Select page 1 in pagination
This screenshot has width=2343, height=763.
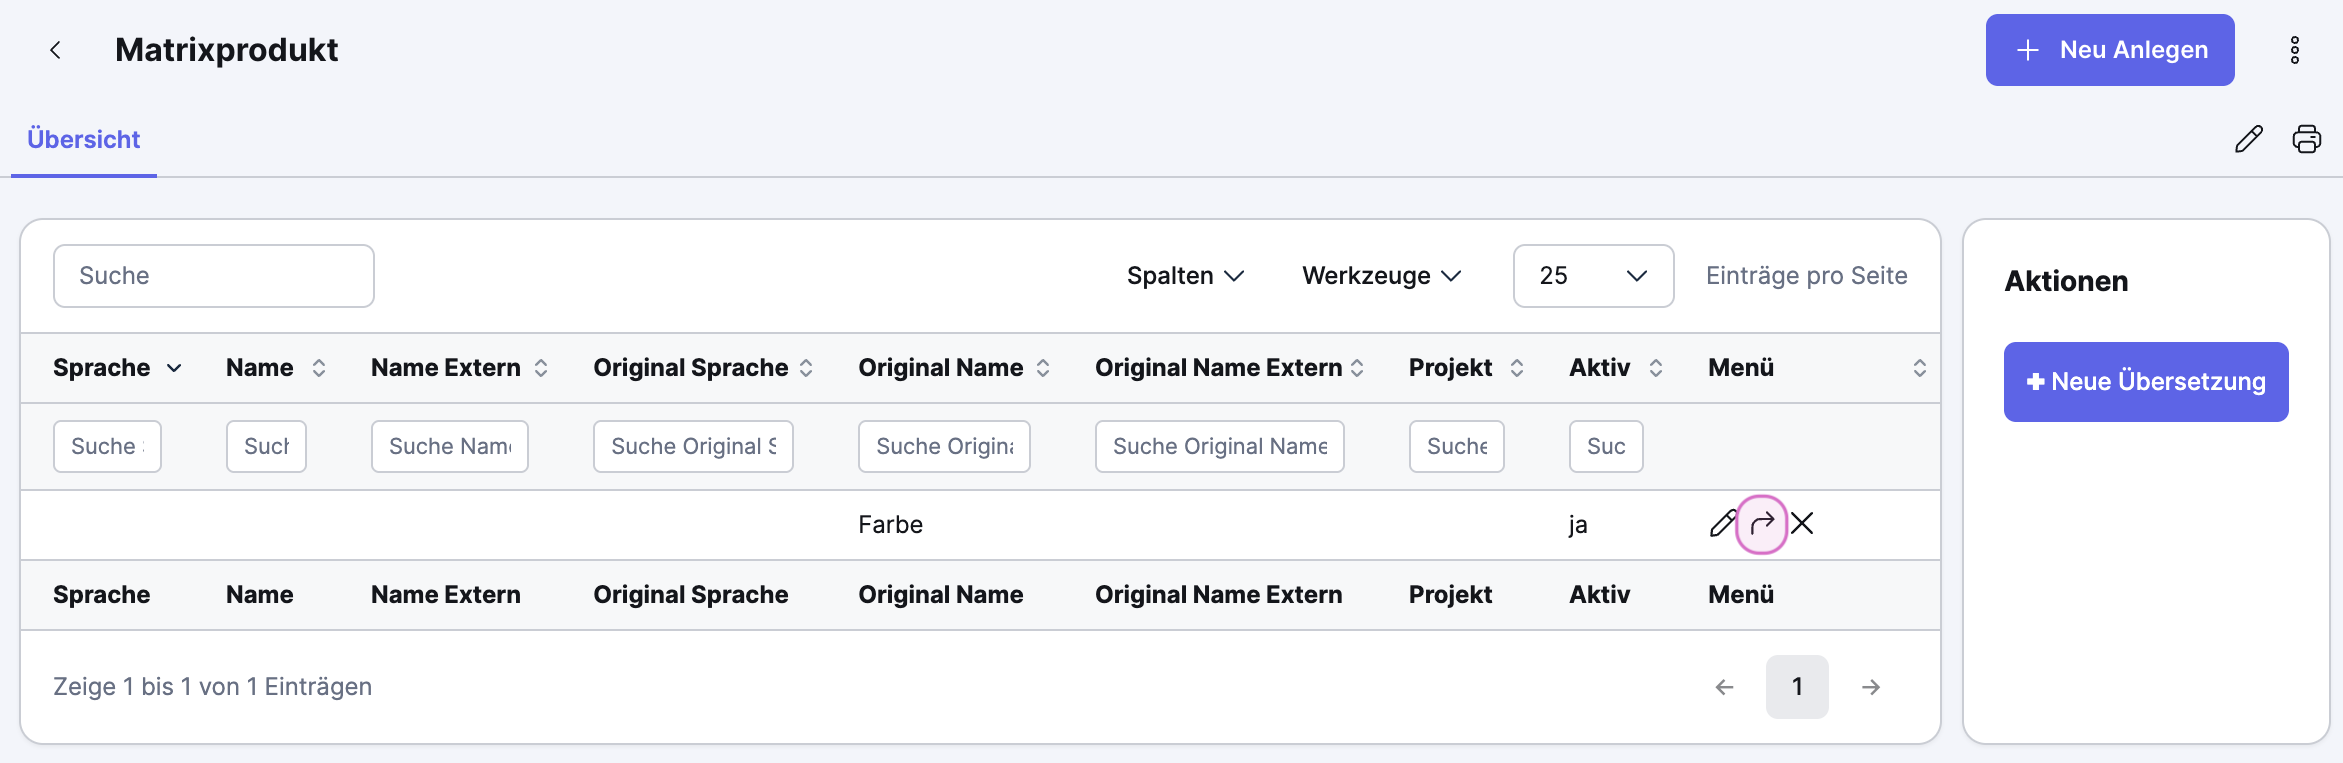[1796, 687]
